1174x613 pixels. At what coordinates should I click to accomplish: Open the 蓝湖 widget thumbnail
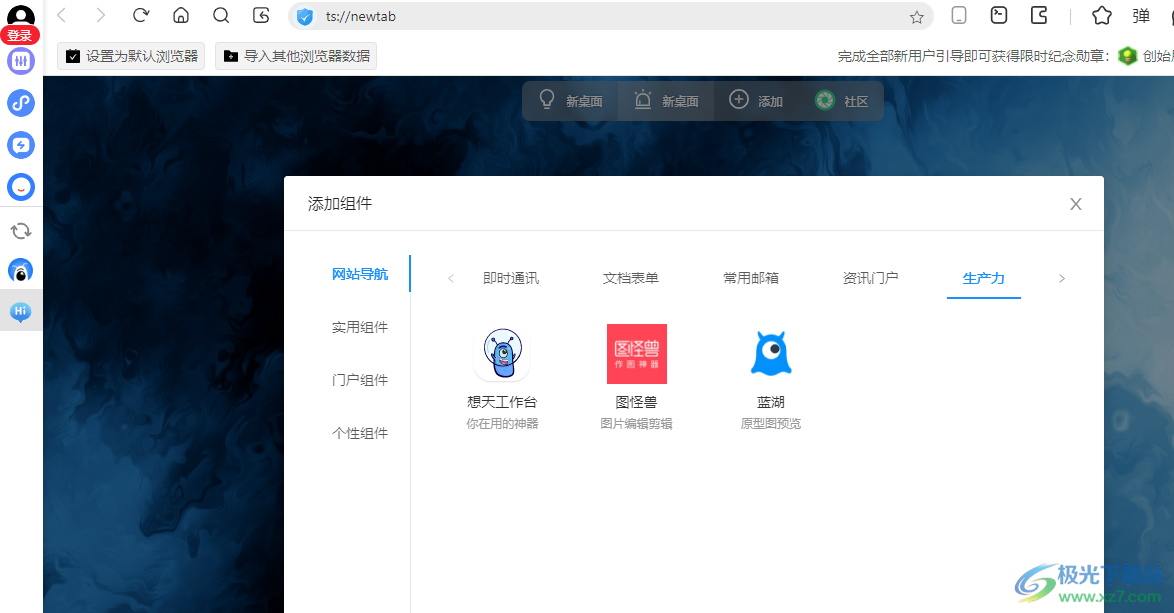770,352
